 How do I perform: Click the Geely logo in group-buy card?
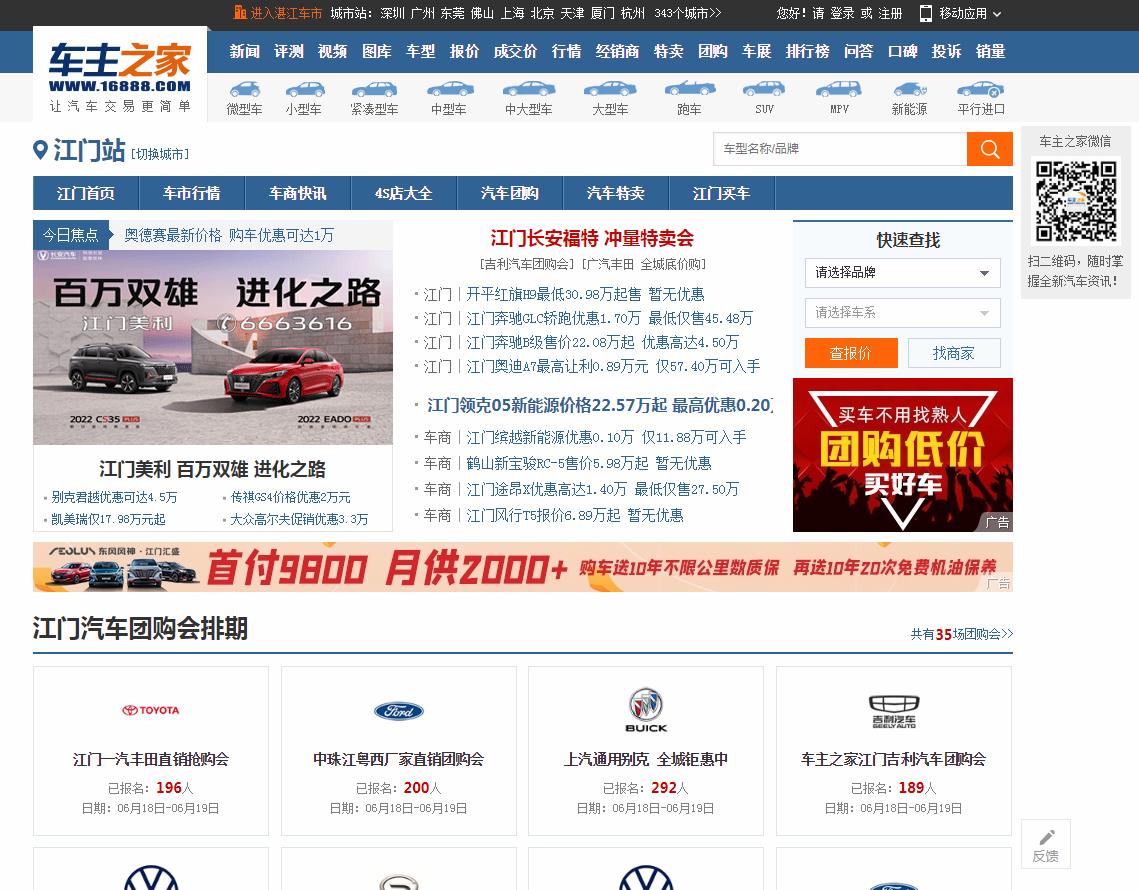(x=893, y=711)
